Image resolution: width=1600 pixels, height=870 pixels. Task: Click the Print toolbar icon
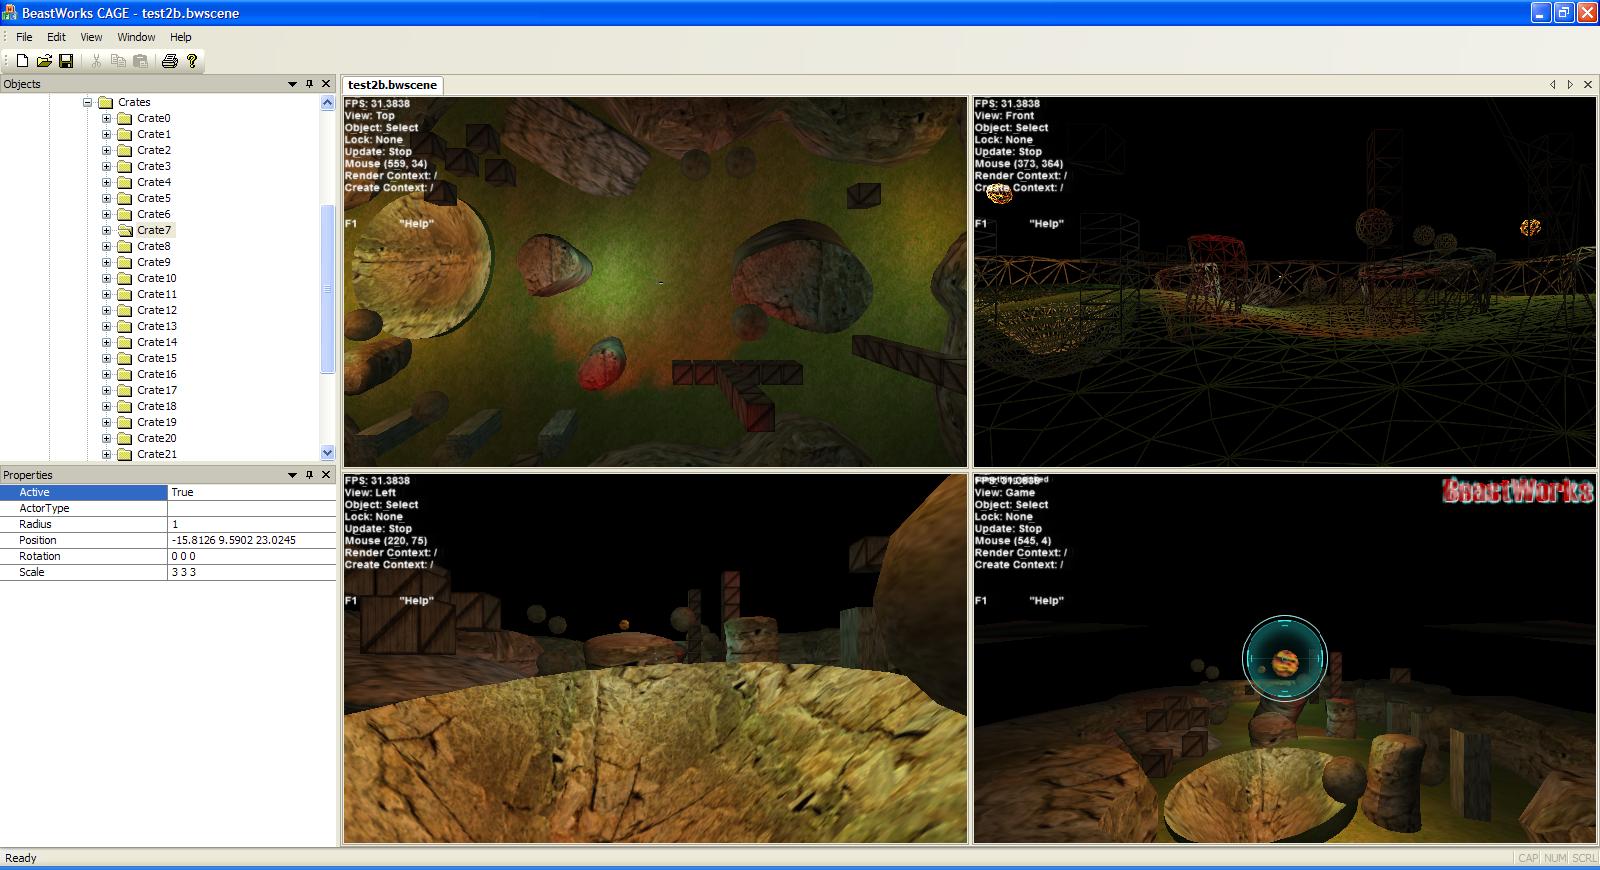(x=169, y=61)
